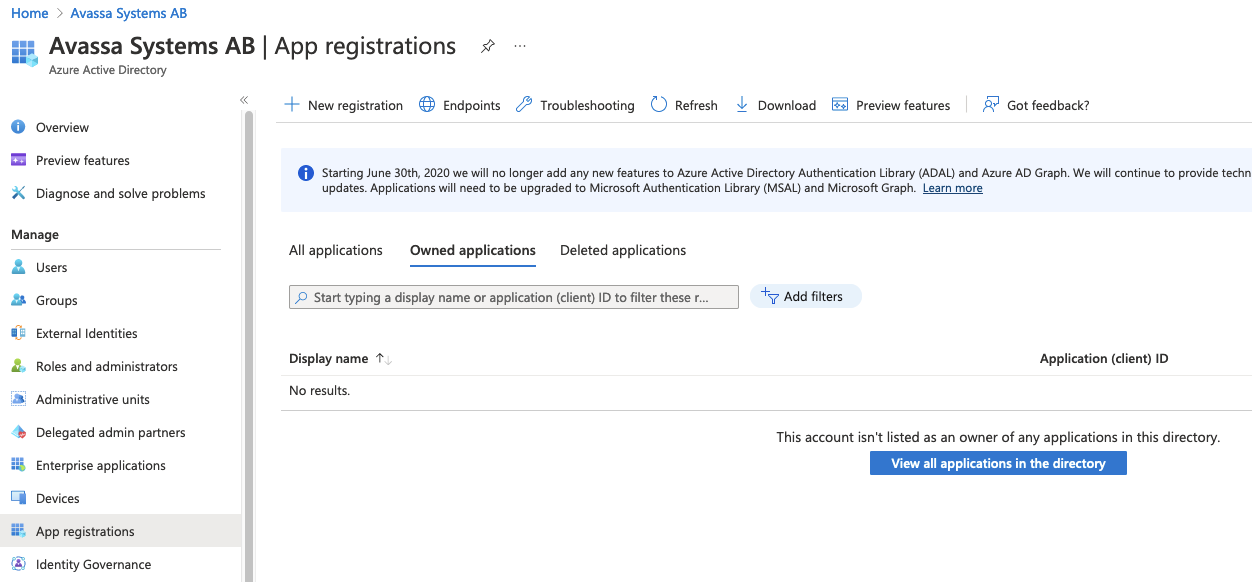The height and width of the screenshot is (582, 1252).
Task: Click the Download arrow icon
Action: pos(742,105)
